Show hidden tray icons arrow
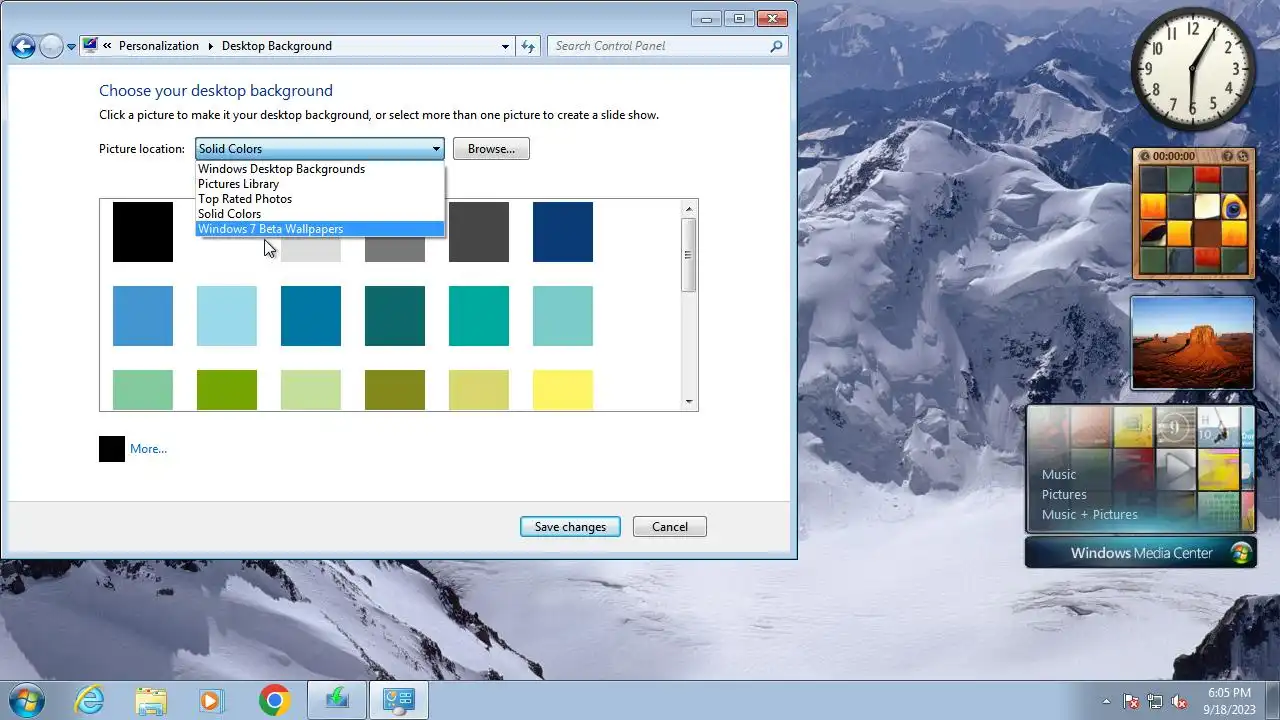 (x=1106, y=701)
